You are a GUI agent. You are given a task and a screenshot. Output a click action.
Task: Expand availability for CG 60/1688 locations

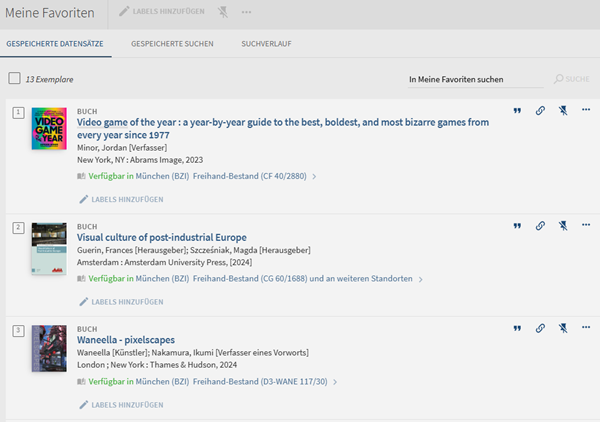[x=421, y=279]
